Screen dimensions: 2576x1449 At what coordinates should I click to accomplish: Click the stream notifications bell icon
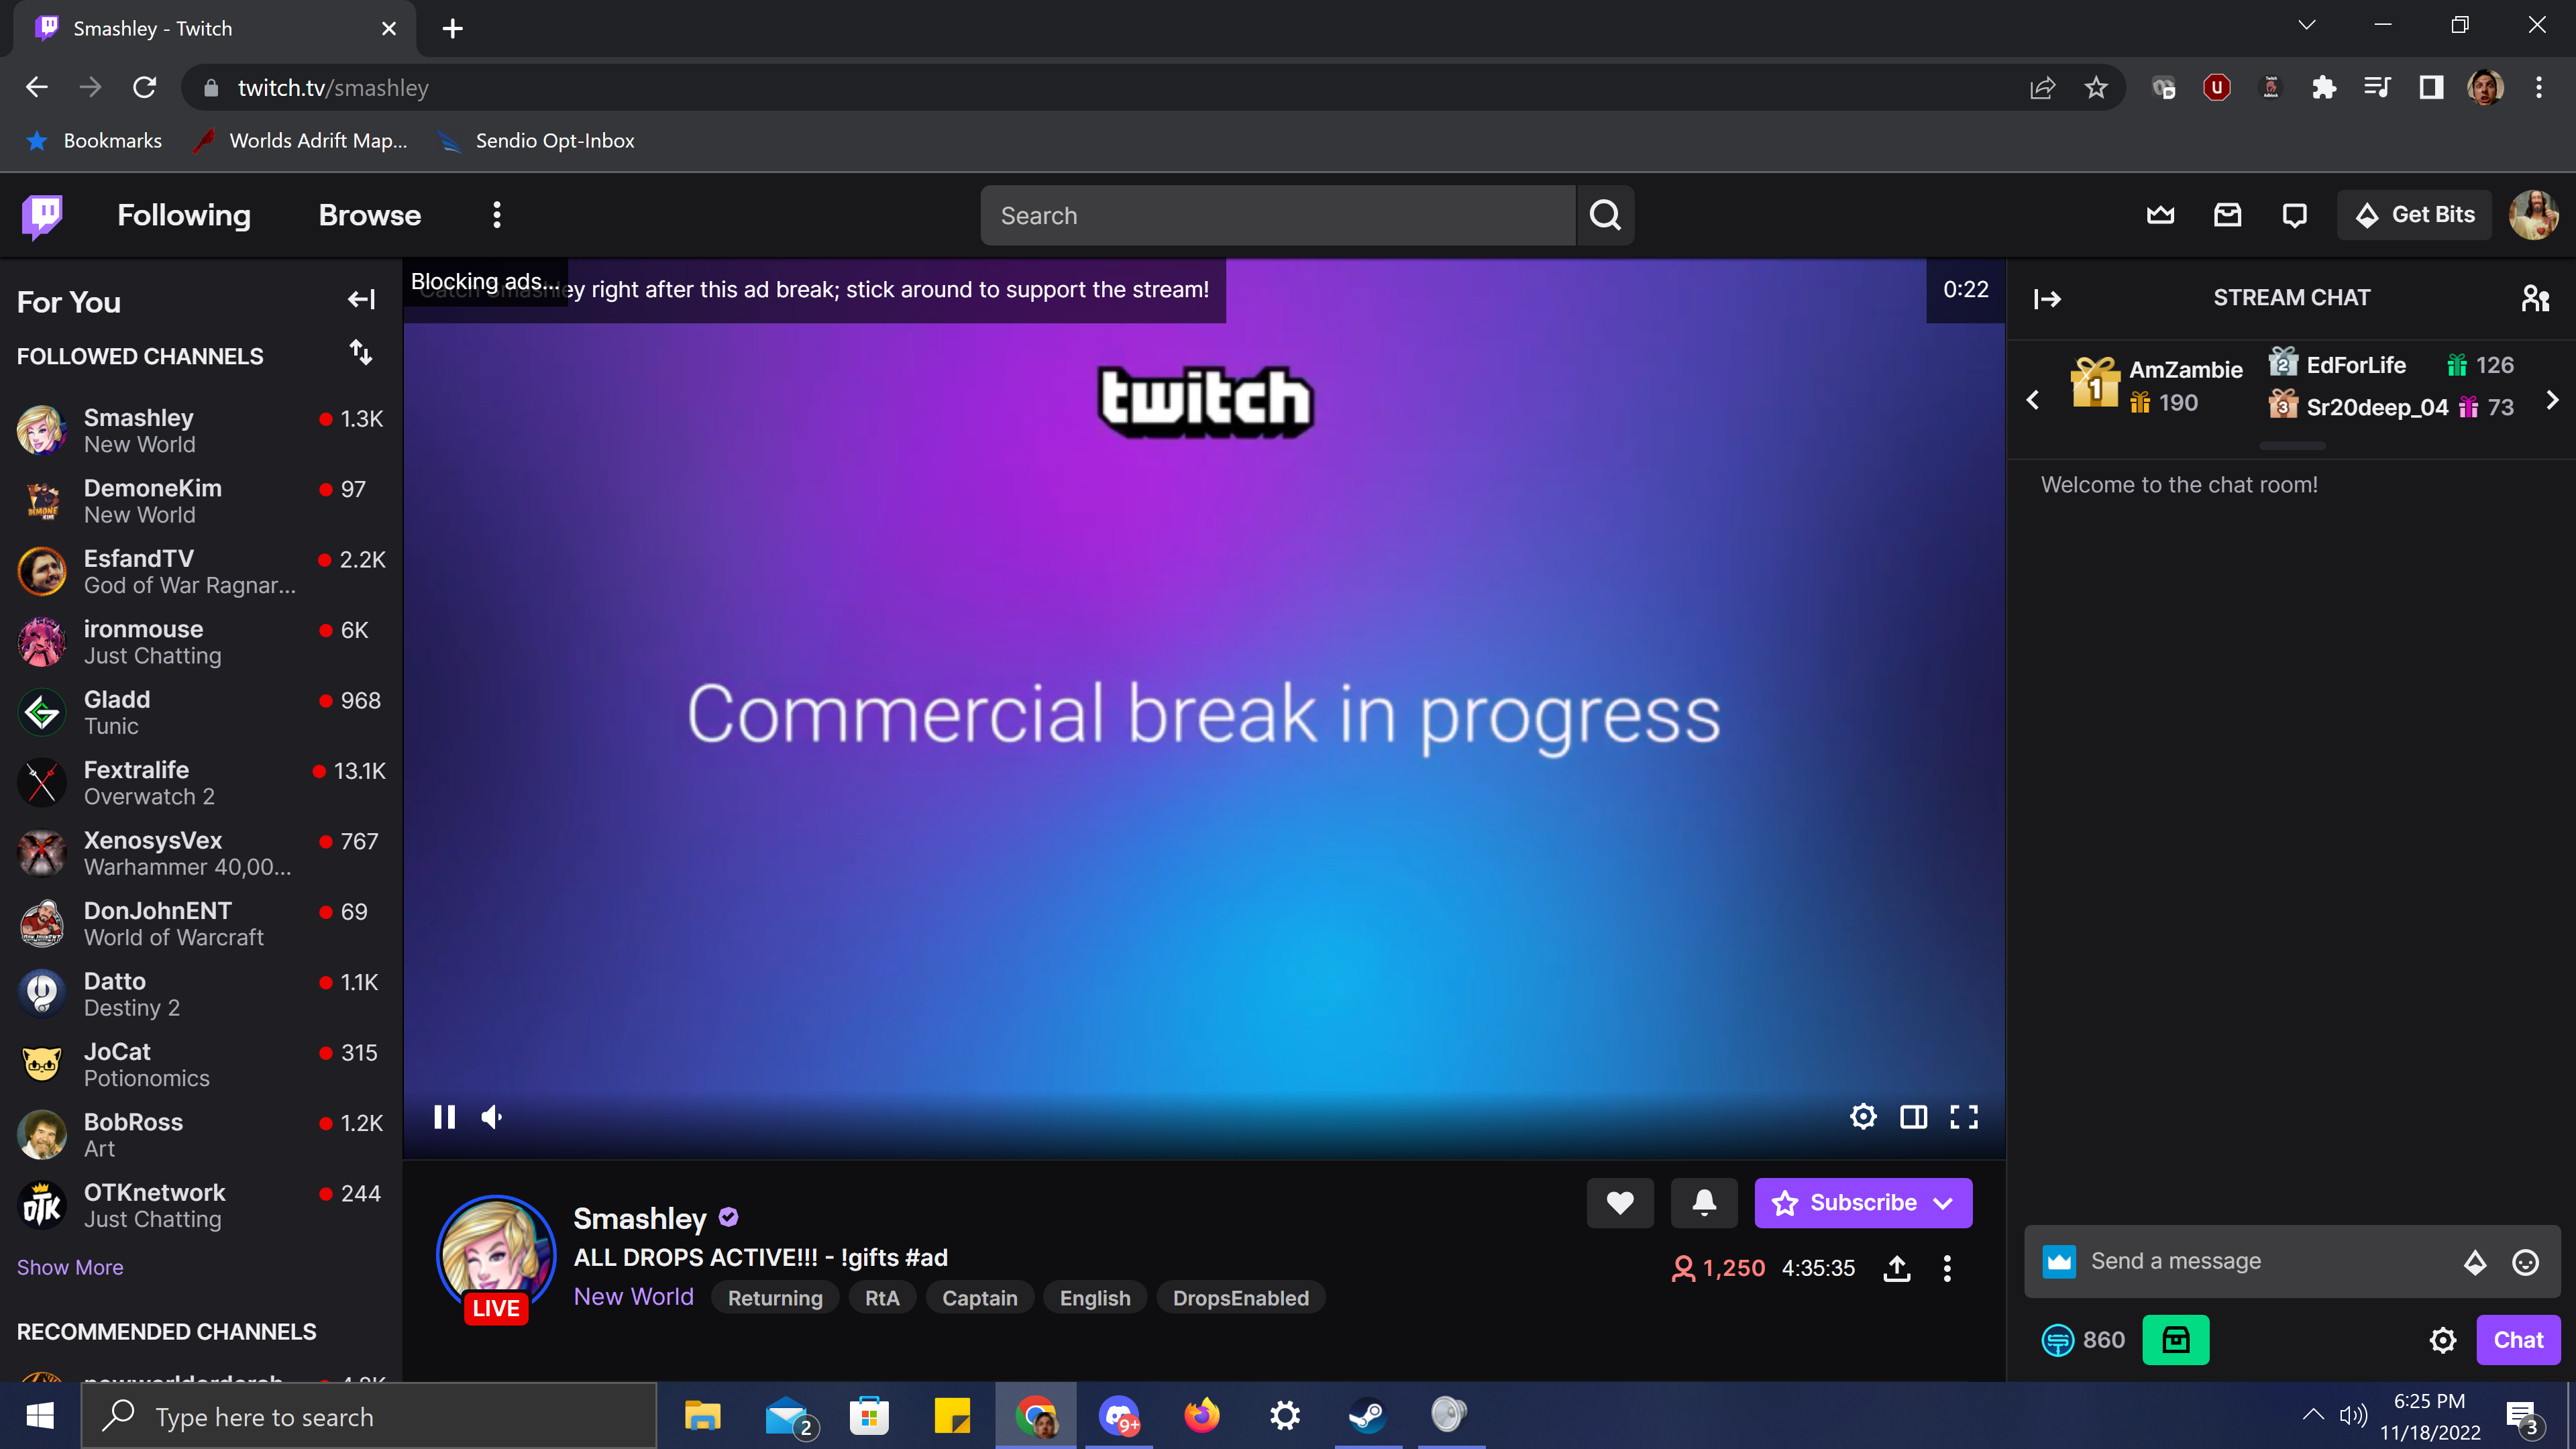coord(1704,1203)
